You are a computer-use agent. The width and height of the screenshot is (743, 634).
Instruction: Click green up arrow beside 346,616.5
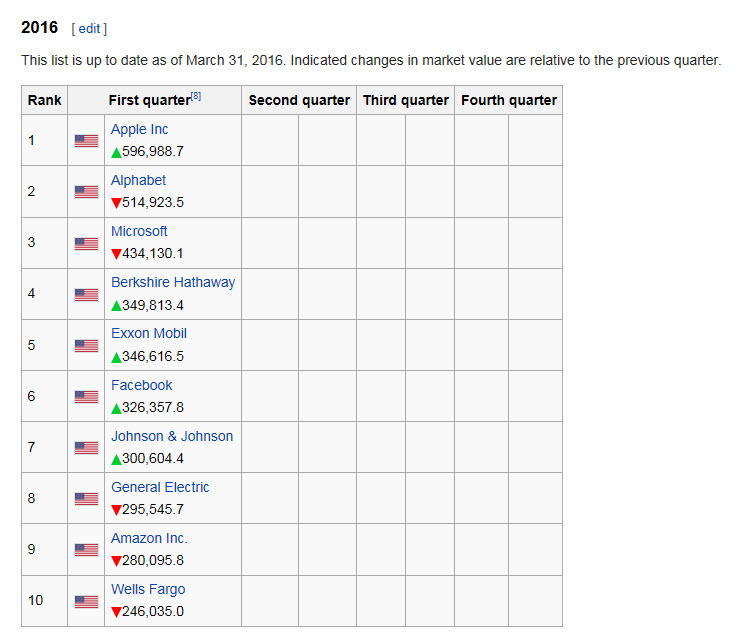(x=116, y=357)
